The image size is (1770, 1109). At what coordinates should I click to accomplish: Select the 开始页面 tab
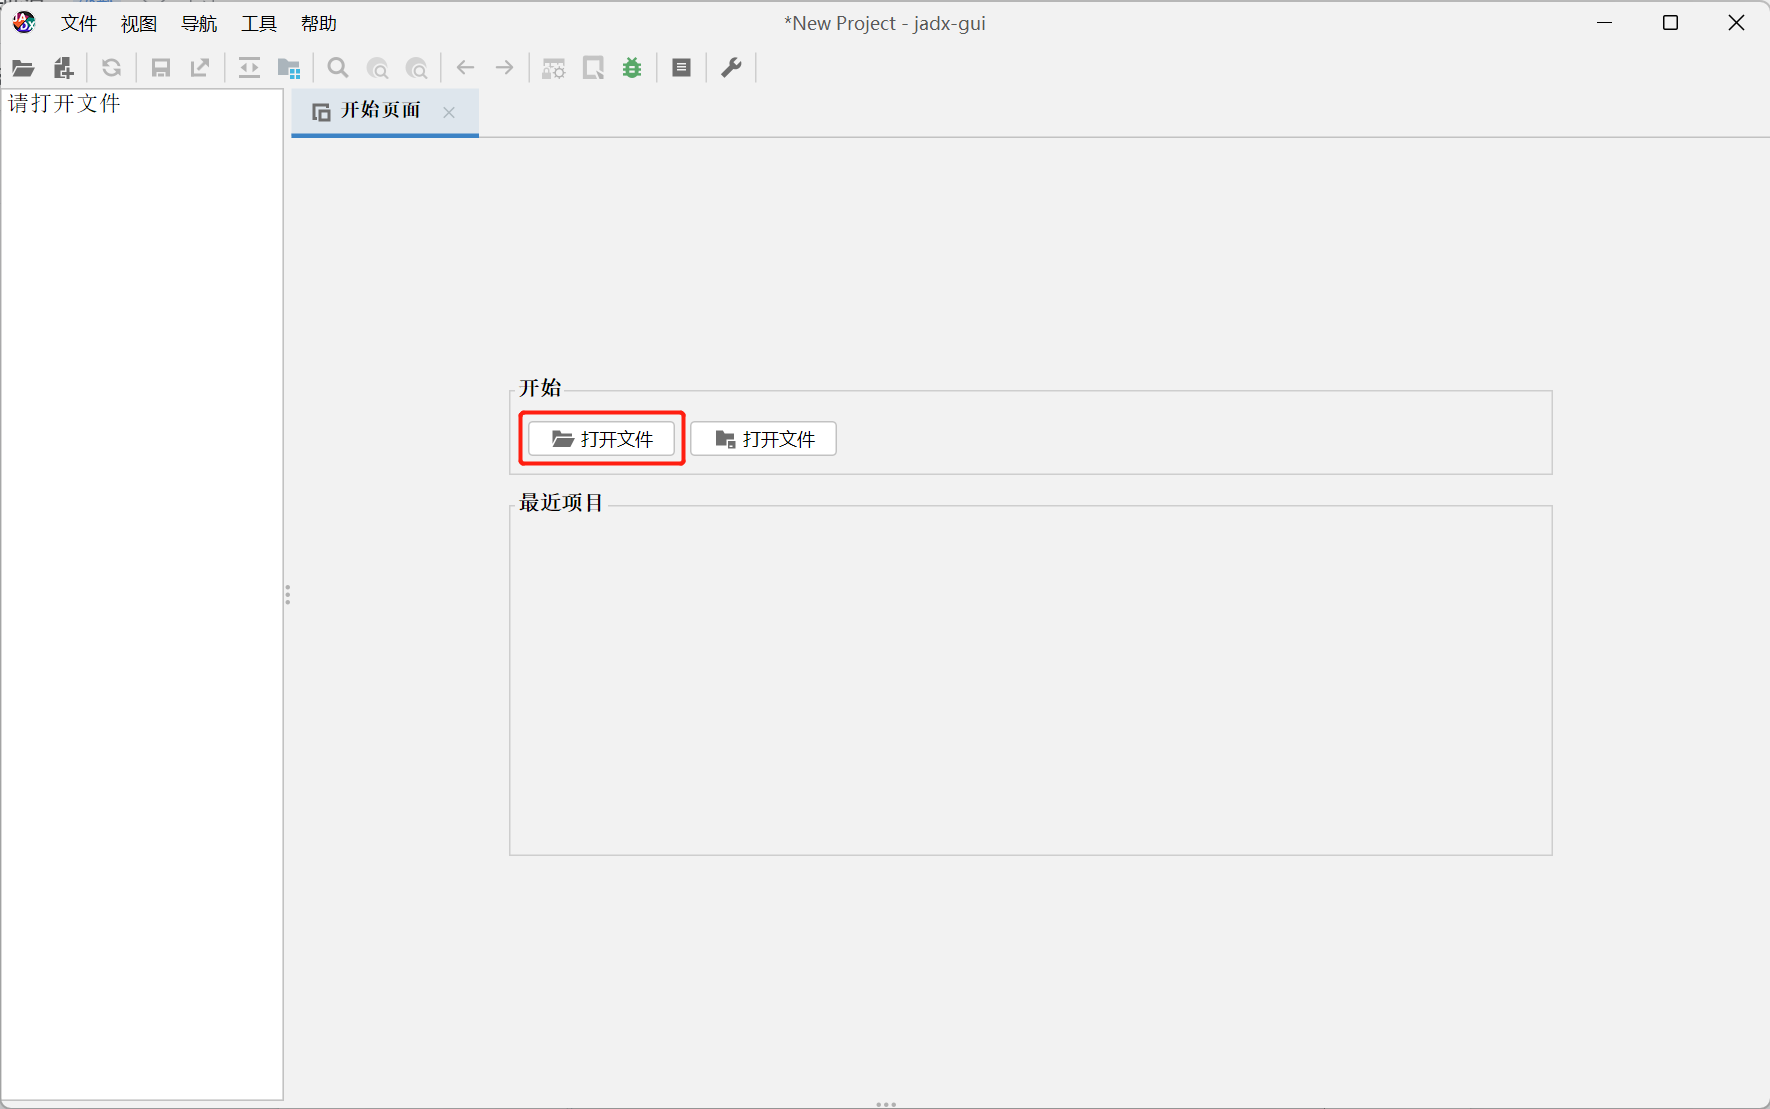click(x=378, y=112)
